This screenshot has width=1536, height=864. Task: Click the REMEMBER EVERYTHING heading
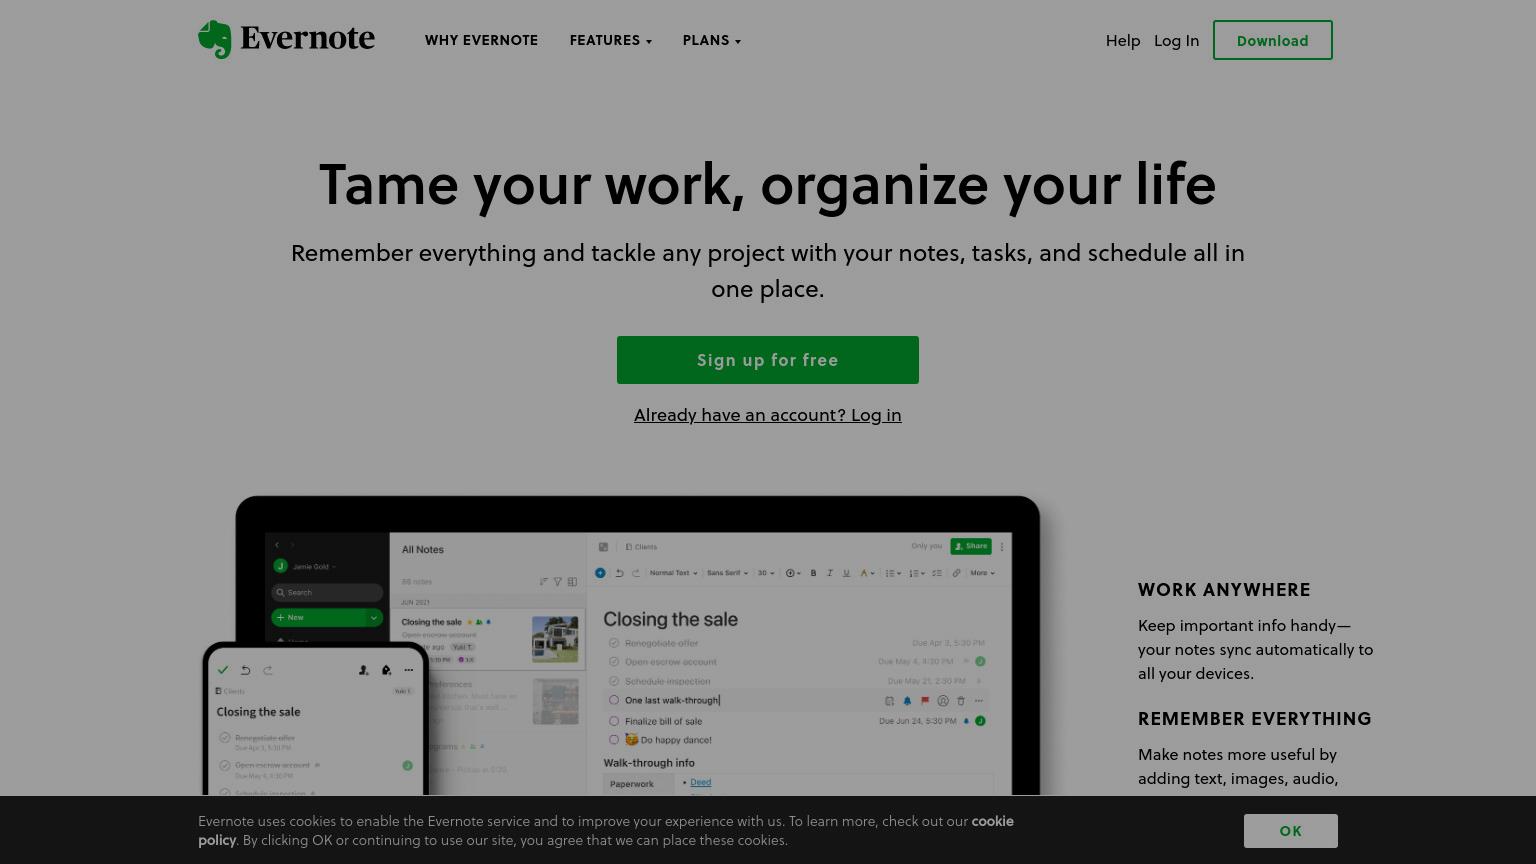pyautogui.click(x=1255, y=719)
